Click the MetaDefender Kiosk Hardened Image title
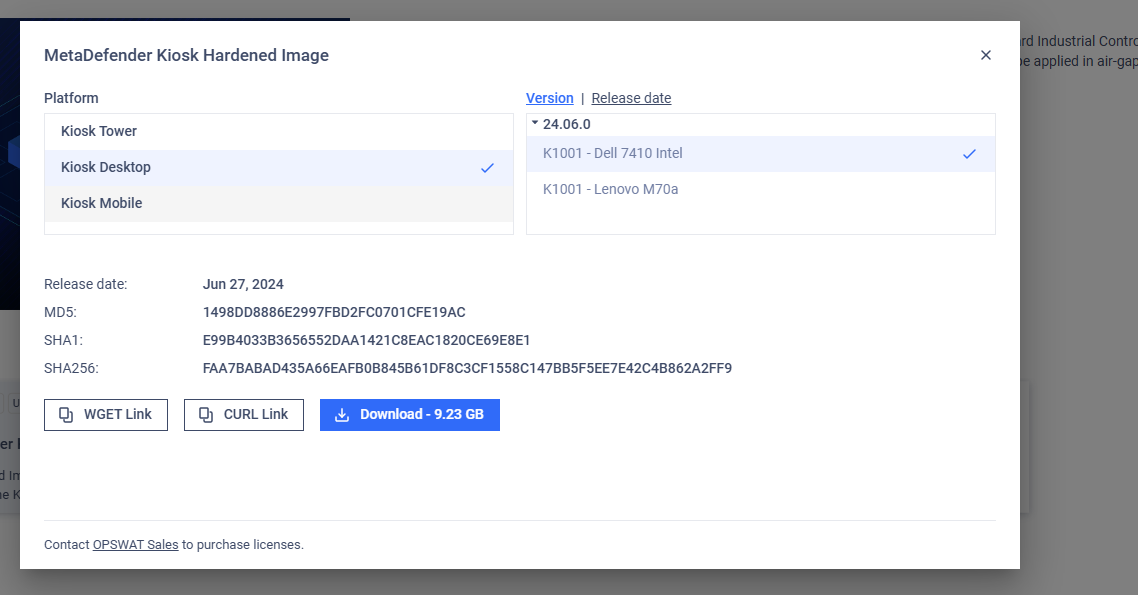Viewport: 1138px width, 595px height. pyautogui.click(x=187, y=55)
